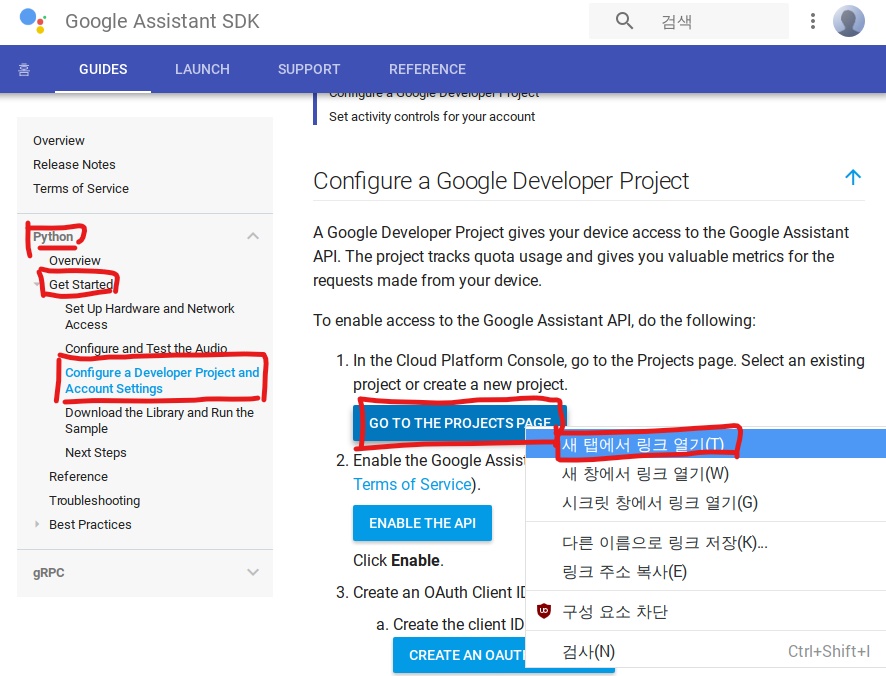
Task: Click the Configure a Google Developer Project heading
Action: (x=501, y=181)
